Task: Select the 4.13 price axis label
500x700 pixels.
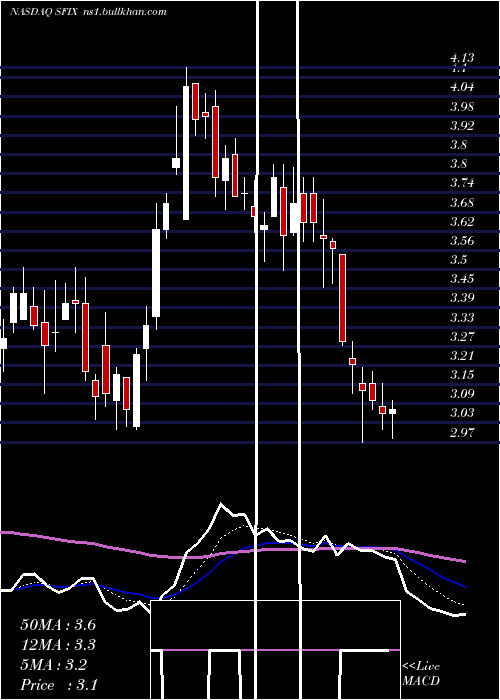Action: (462, 58)
